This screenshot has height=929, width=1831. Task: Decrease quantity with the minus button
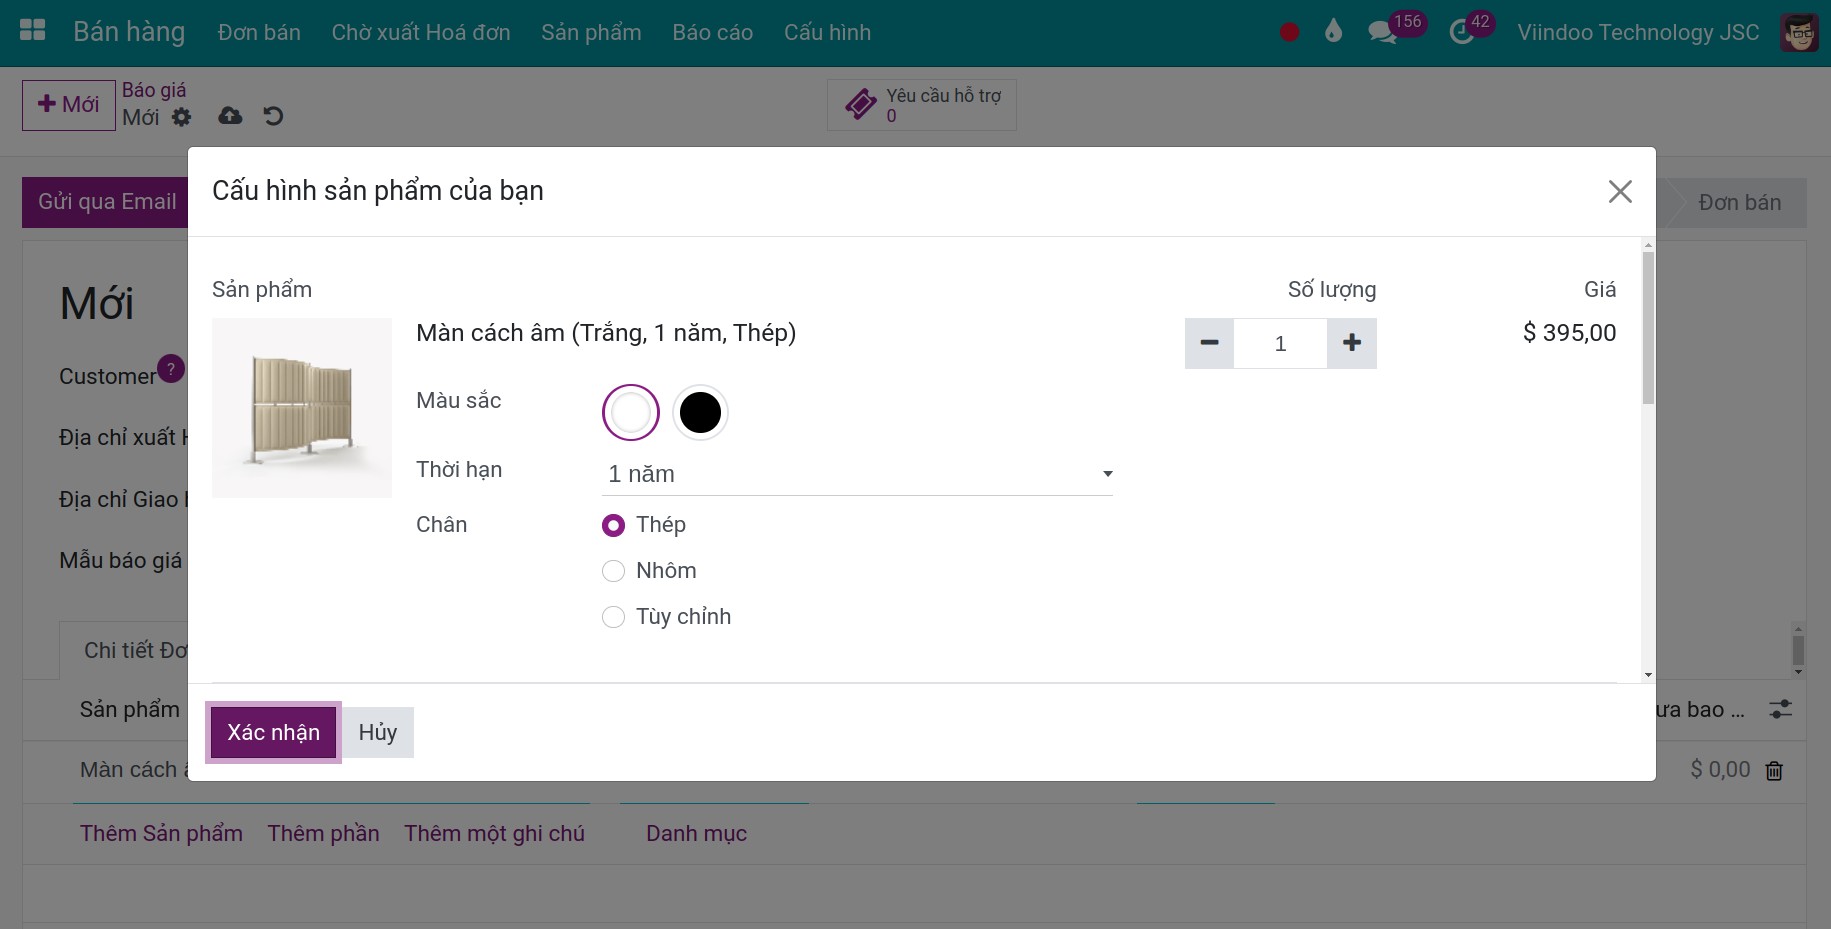tap(1209, 343)
